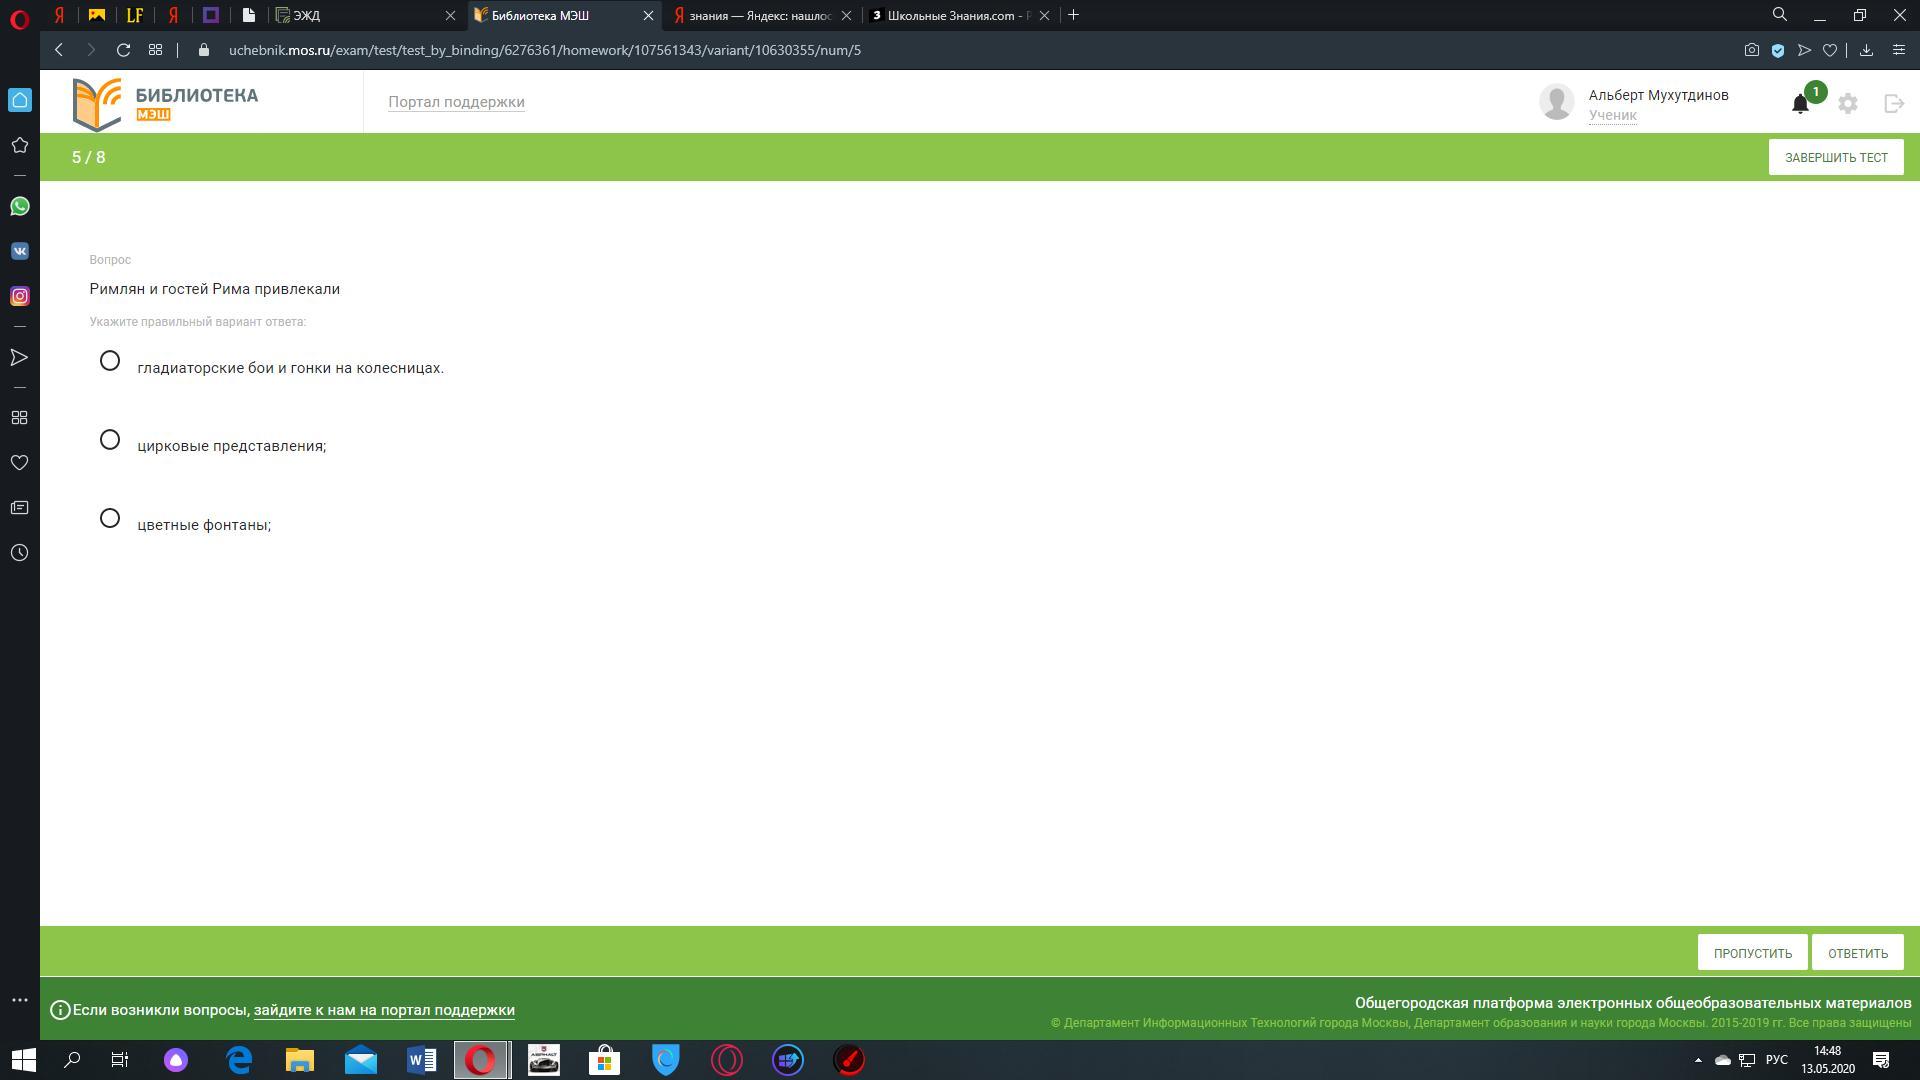The image size is (1920, 1080).
Task: Show hidden system tray icons arrow
Action: pyautogui.click(x=1697, y=1060)
